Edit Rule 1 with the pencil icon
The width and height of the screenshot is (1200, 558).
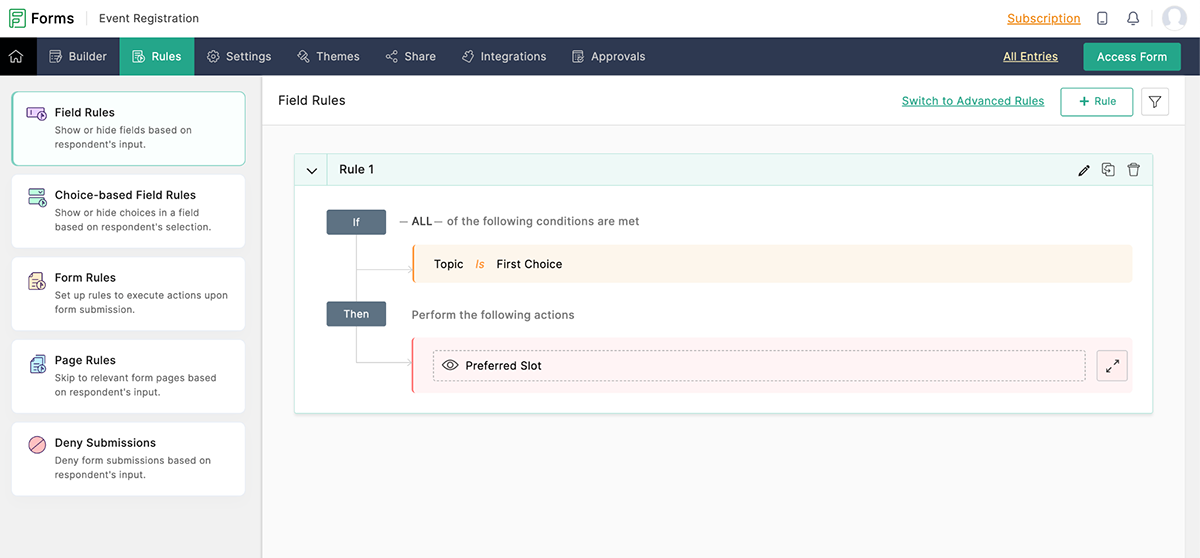[1084, 170]
